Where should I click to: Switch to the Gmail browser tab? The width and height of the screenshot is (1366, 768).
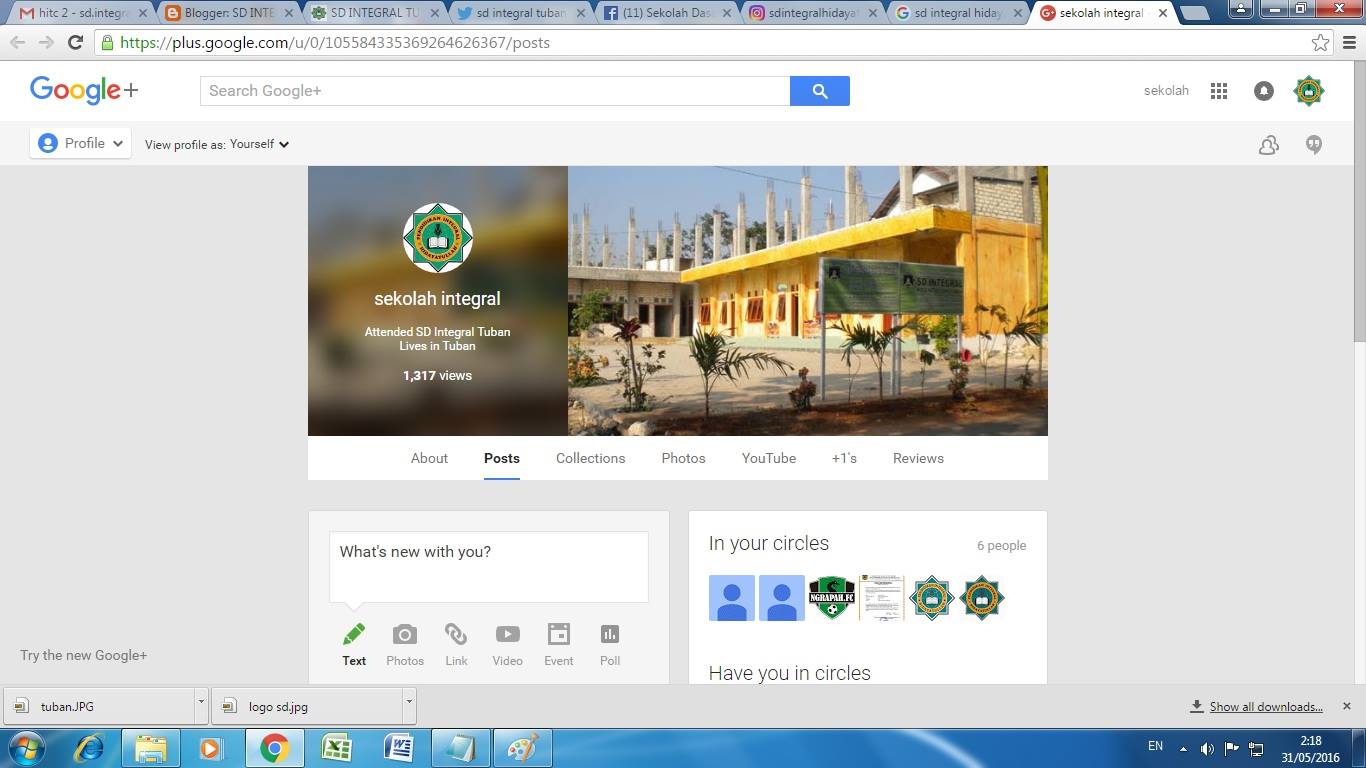[82, 13]
